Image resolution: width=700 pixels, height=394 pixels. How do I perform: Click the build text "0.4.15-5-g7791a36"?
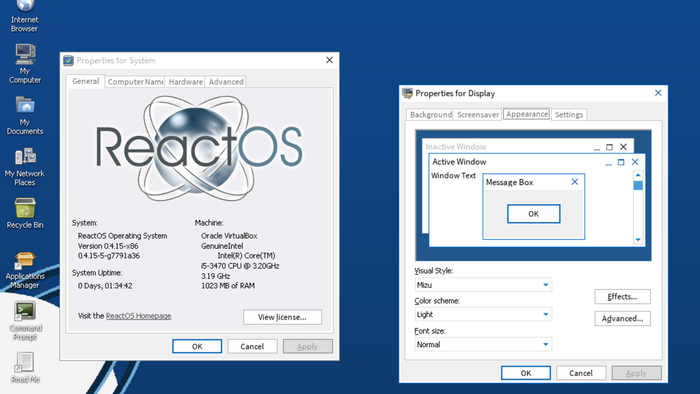coord(108,256)
